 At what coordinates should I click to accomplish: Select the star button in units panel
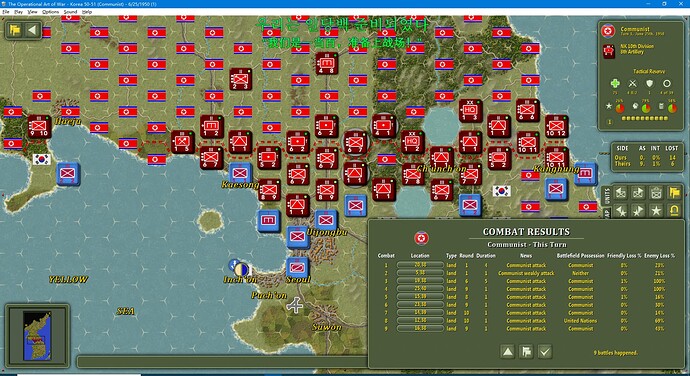656,210
